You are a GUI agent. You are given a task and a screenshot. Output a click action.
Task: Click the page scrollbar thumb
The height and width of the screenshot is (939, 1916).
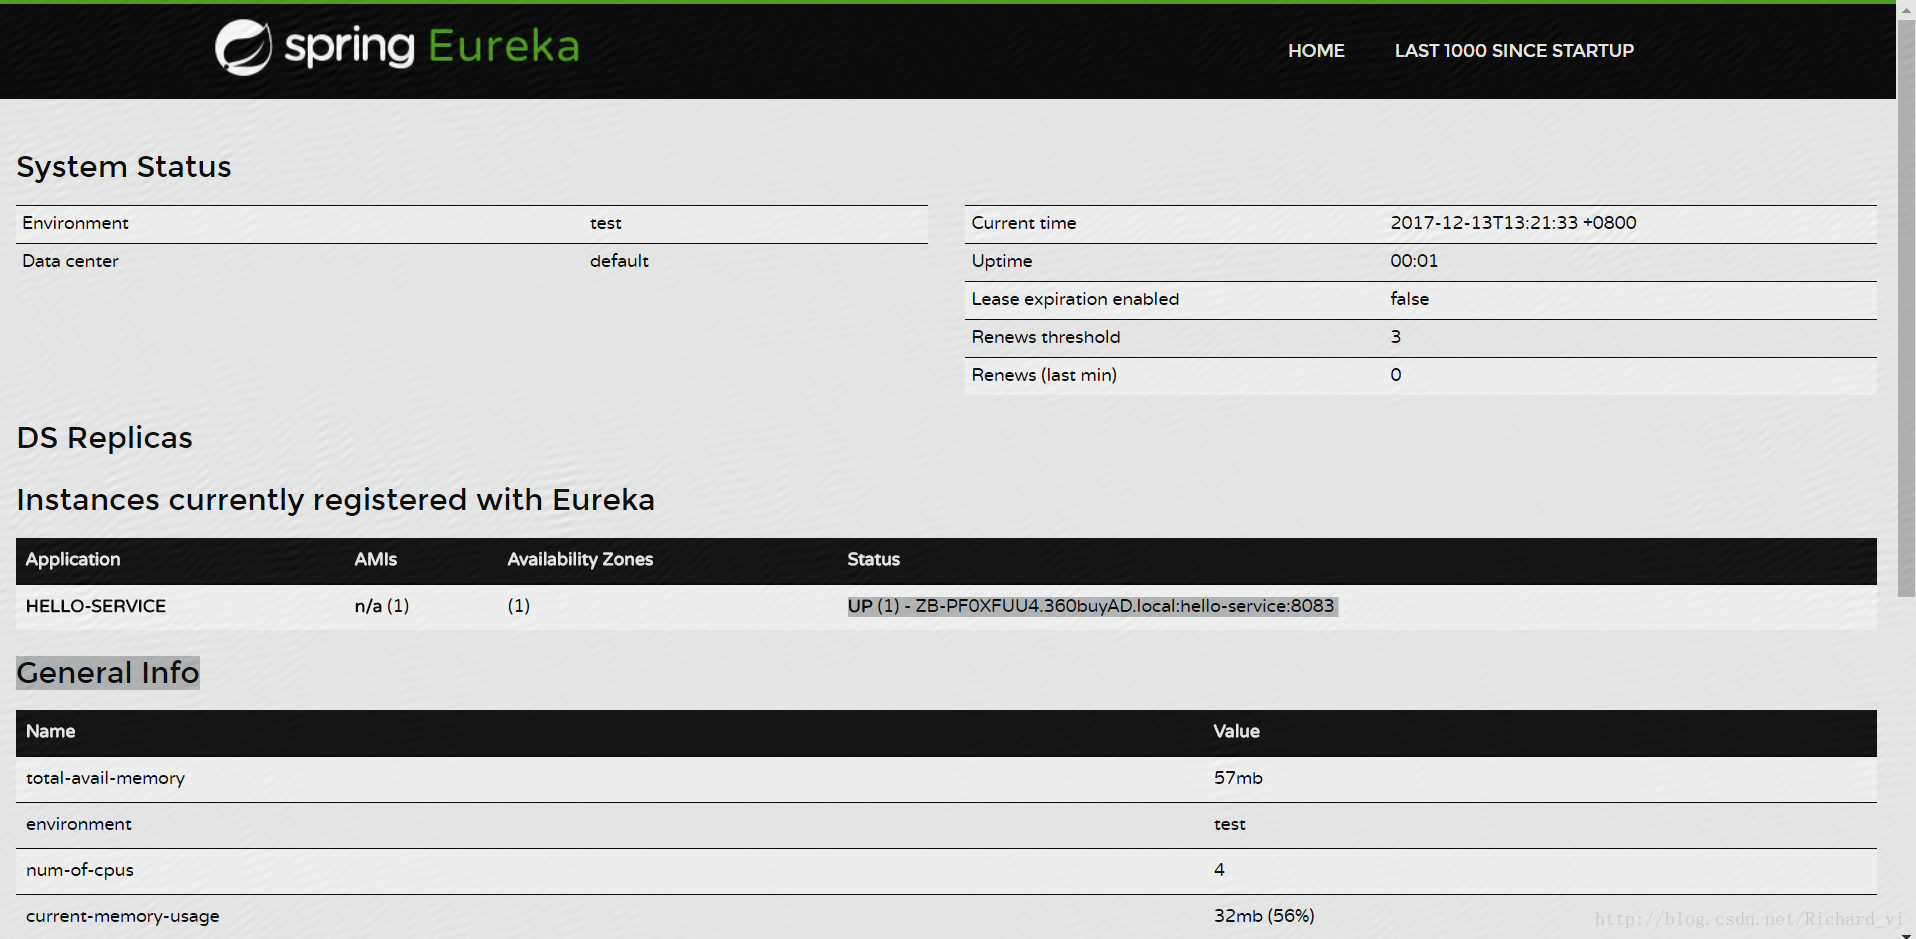1906,310
